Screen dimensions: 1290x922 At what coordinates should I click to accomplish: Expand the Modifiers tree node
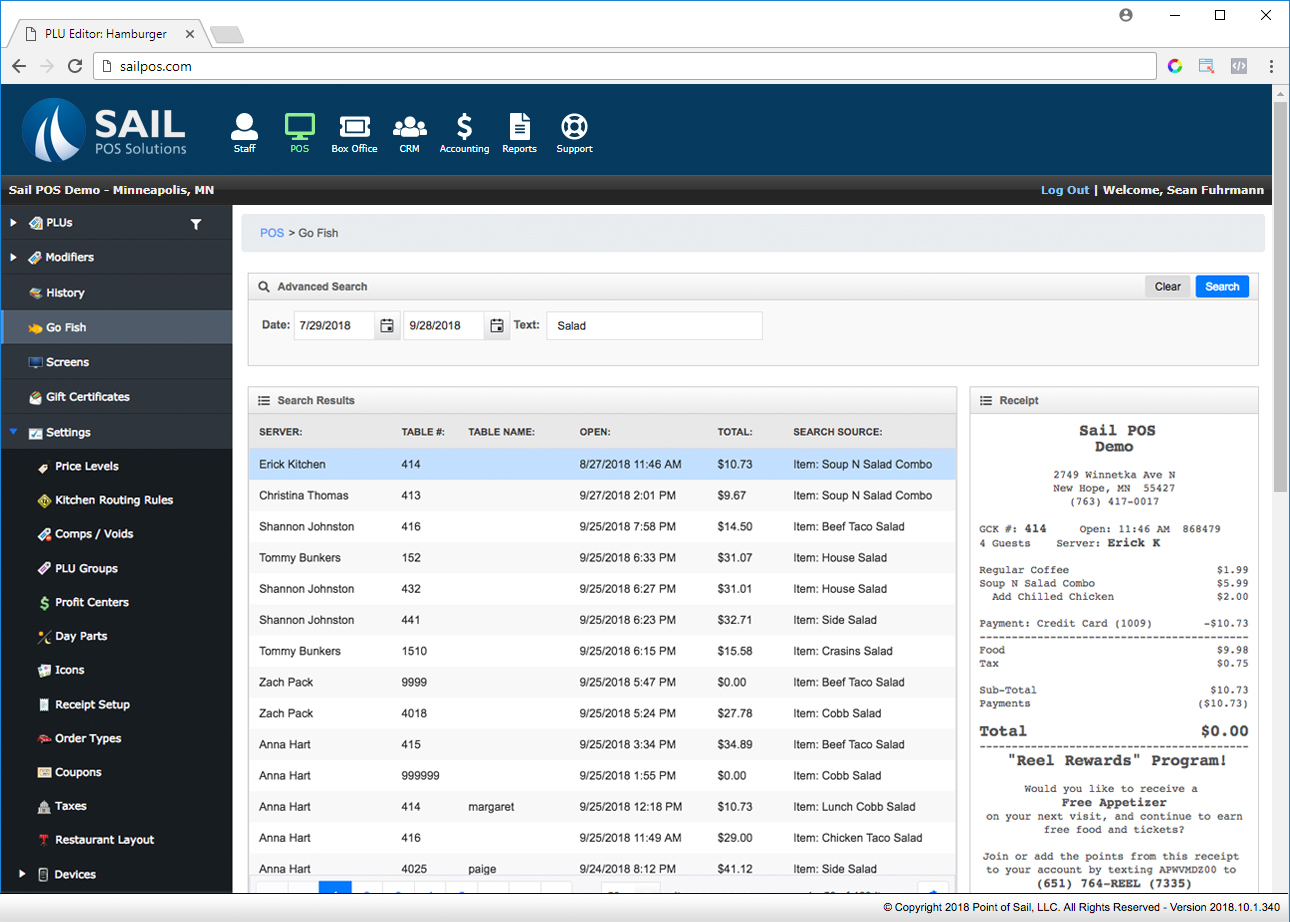coord(13,257)
